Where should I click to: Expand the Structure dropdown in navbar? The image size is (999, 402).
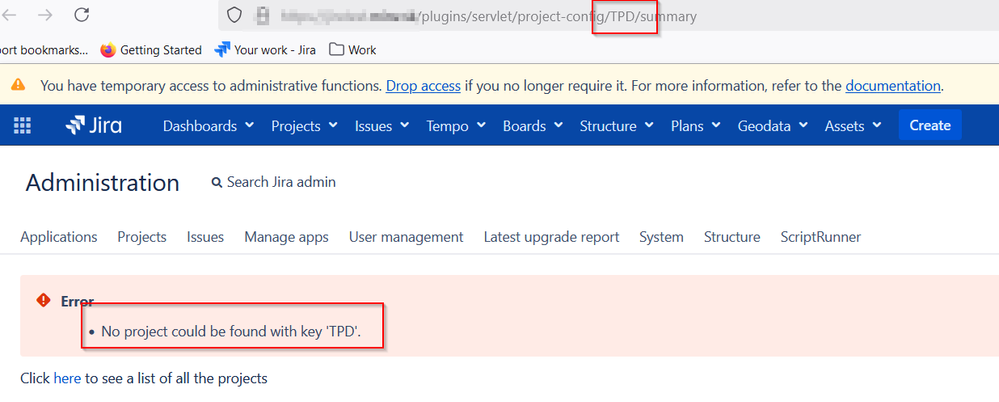(x=616, y=126)
